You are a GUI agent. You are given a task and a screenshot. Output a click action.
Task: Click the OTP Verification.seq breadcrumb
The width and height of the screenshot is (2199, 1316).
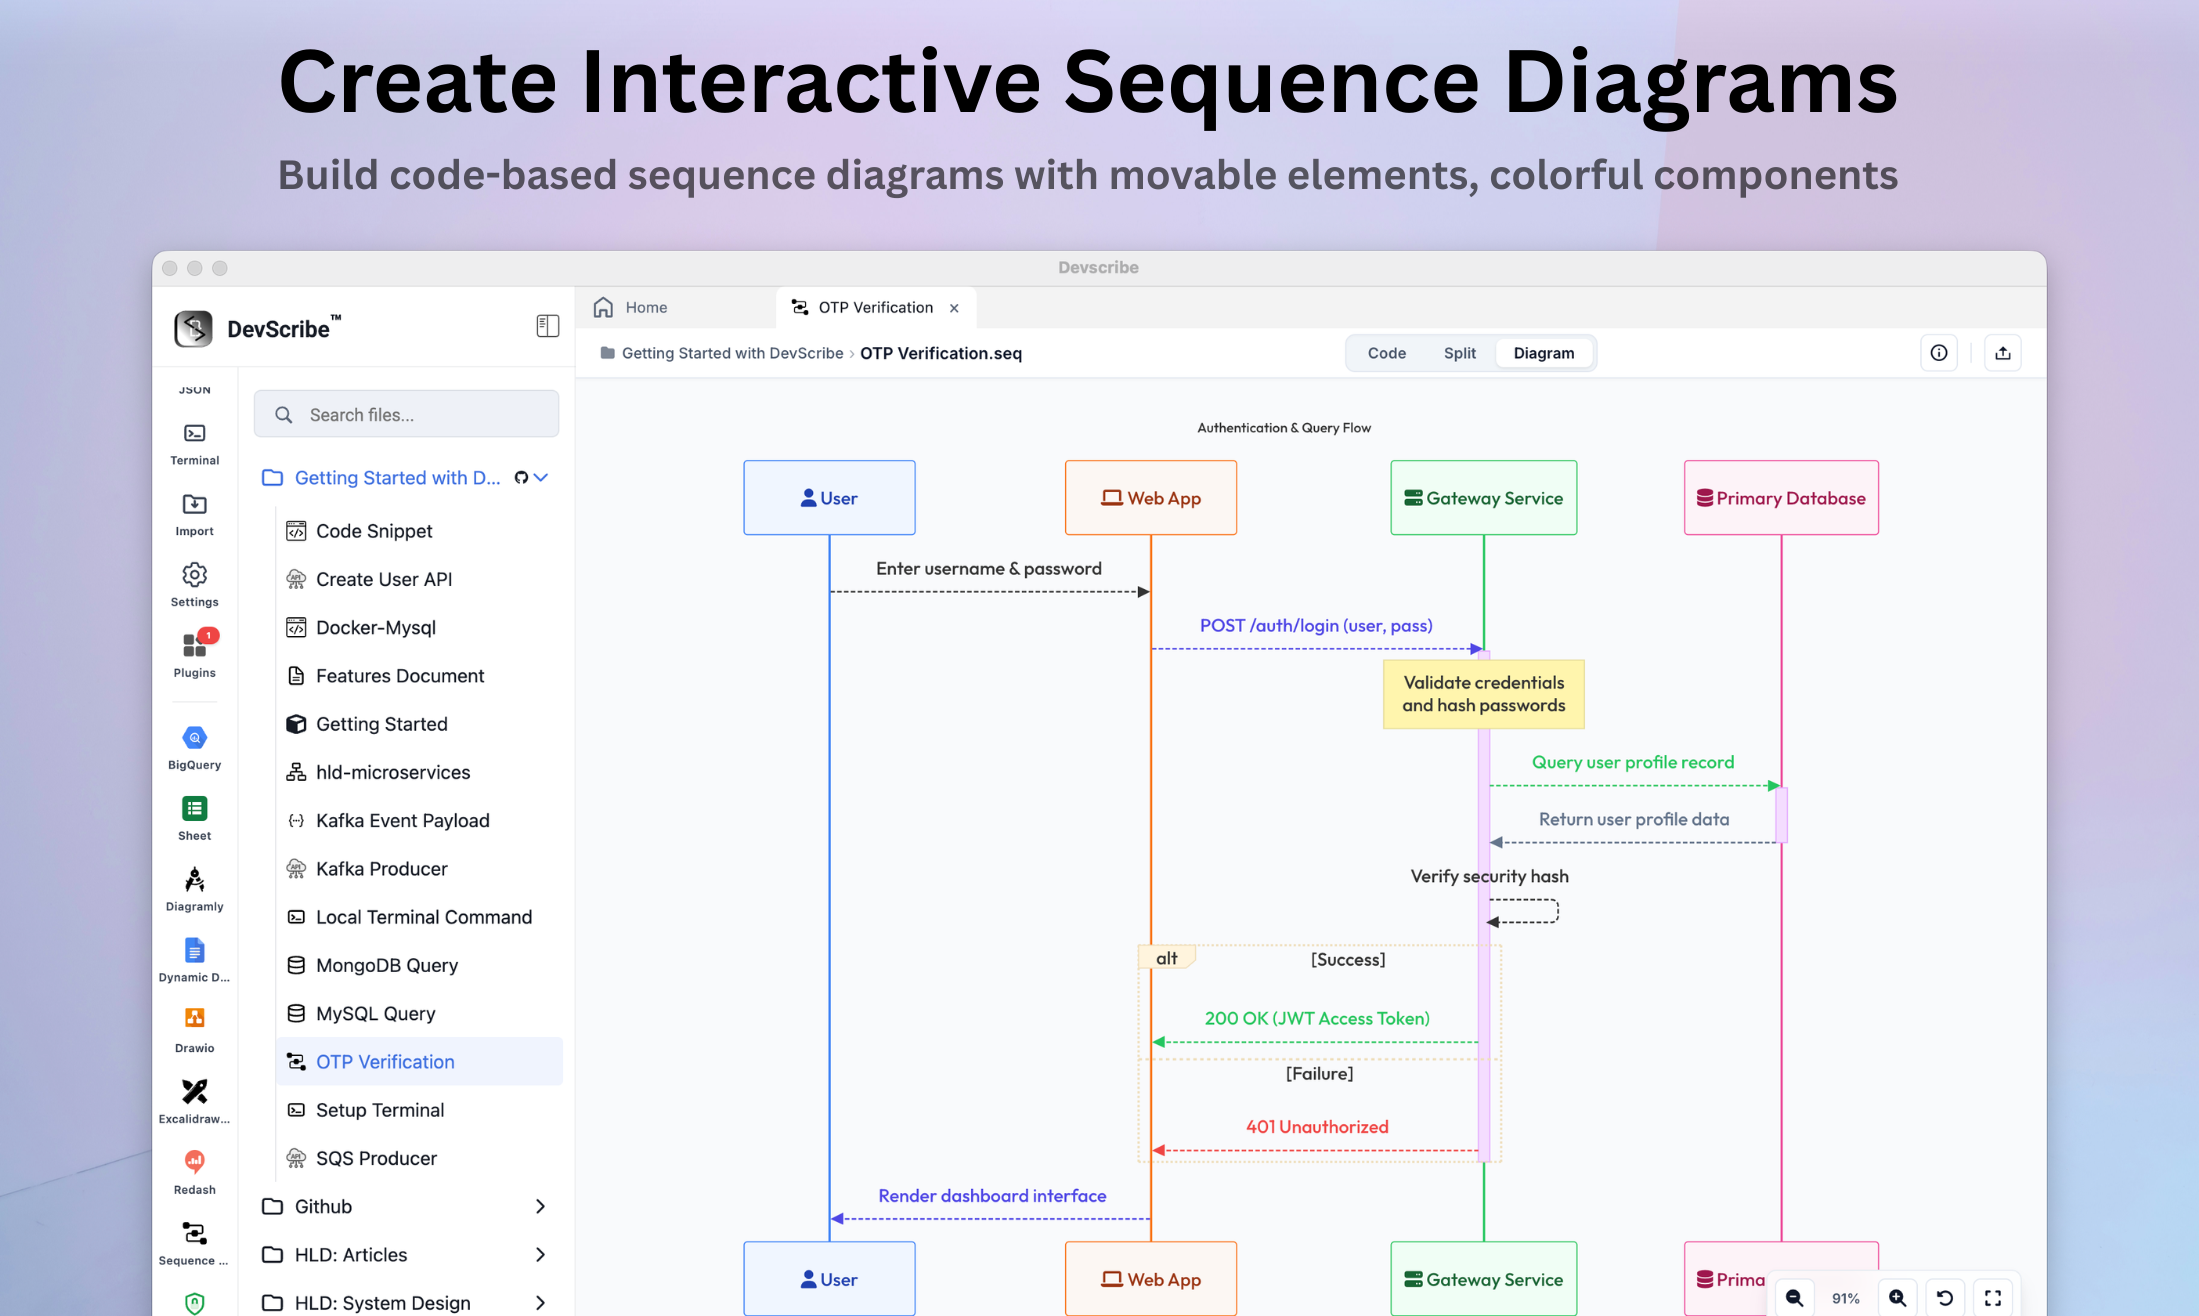click(940, 353)
